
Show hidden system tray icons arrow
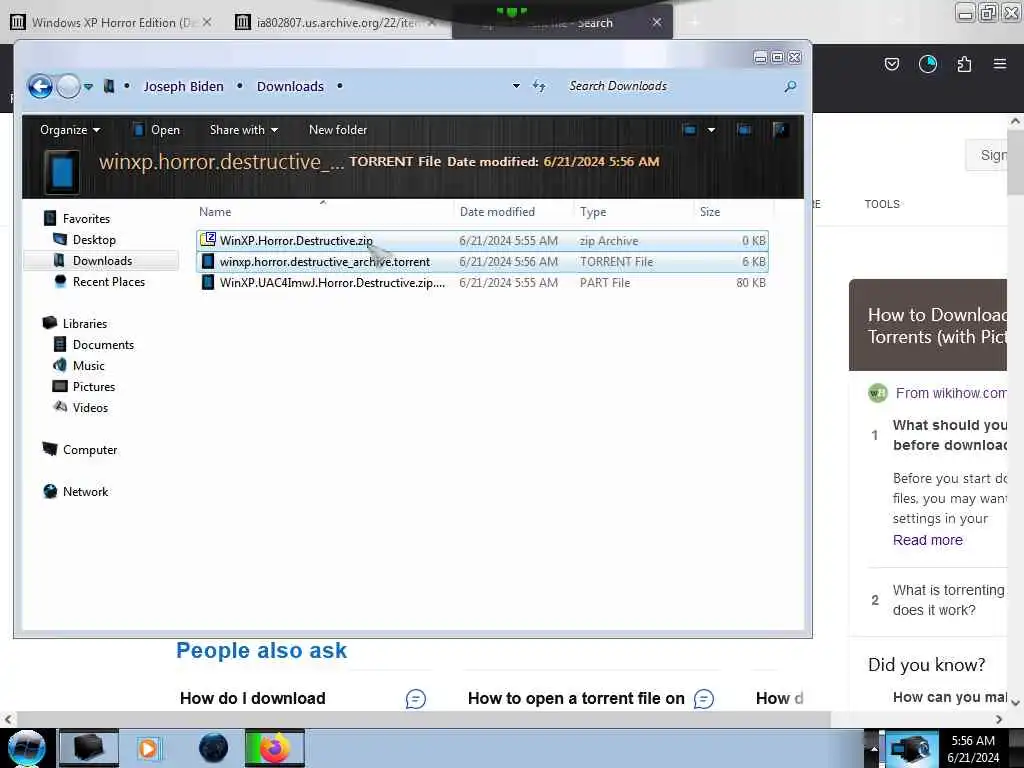coord(874,748)
